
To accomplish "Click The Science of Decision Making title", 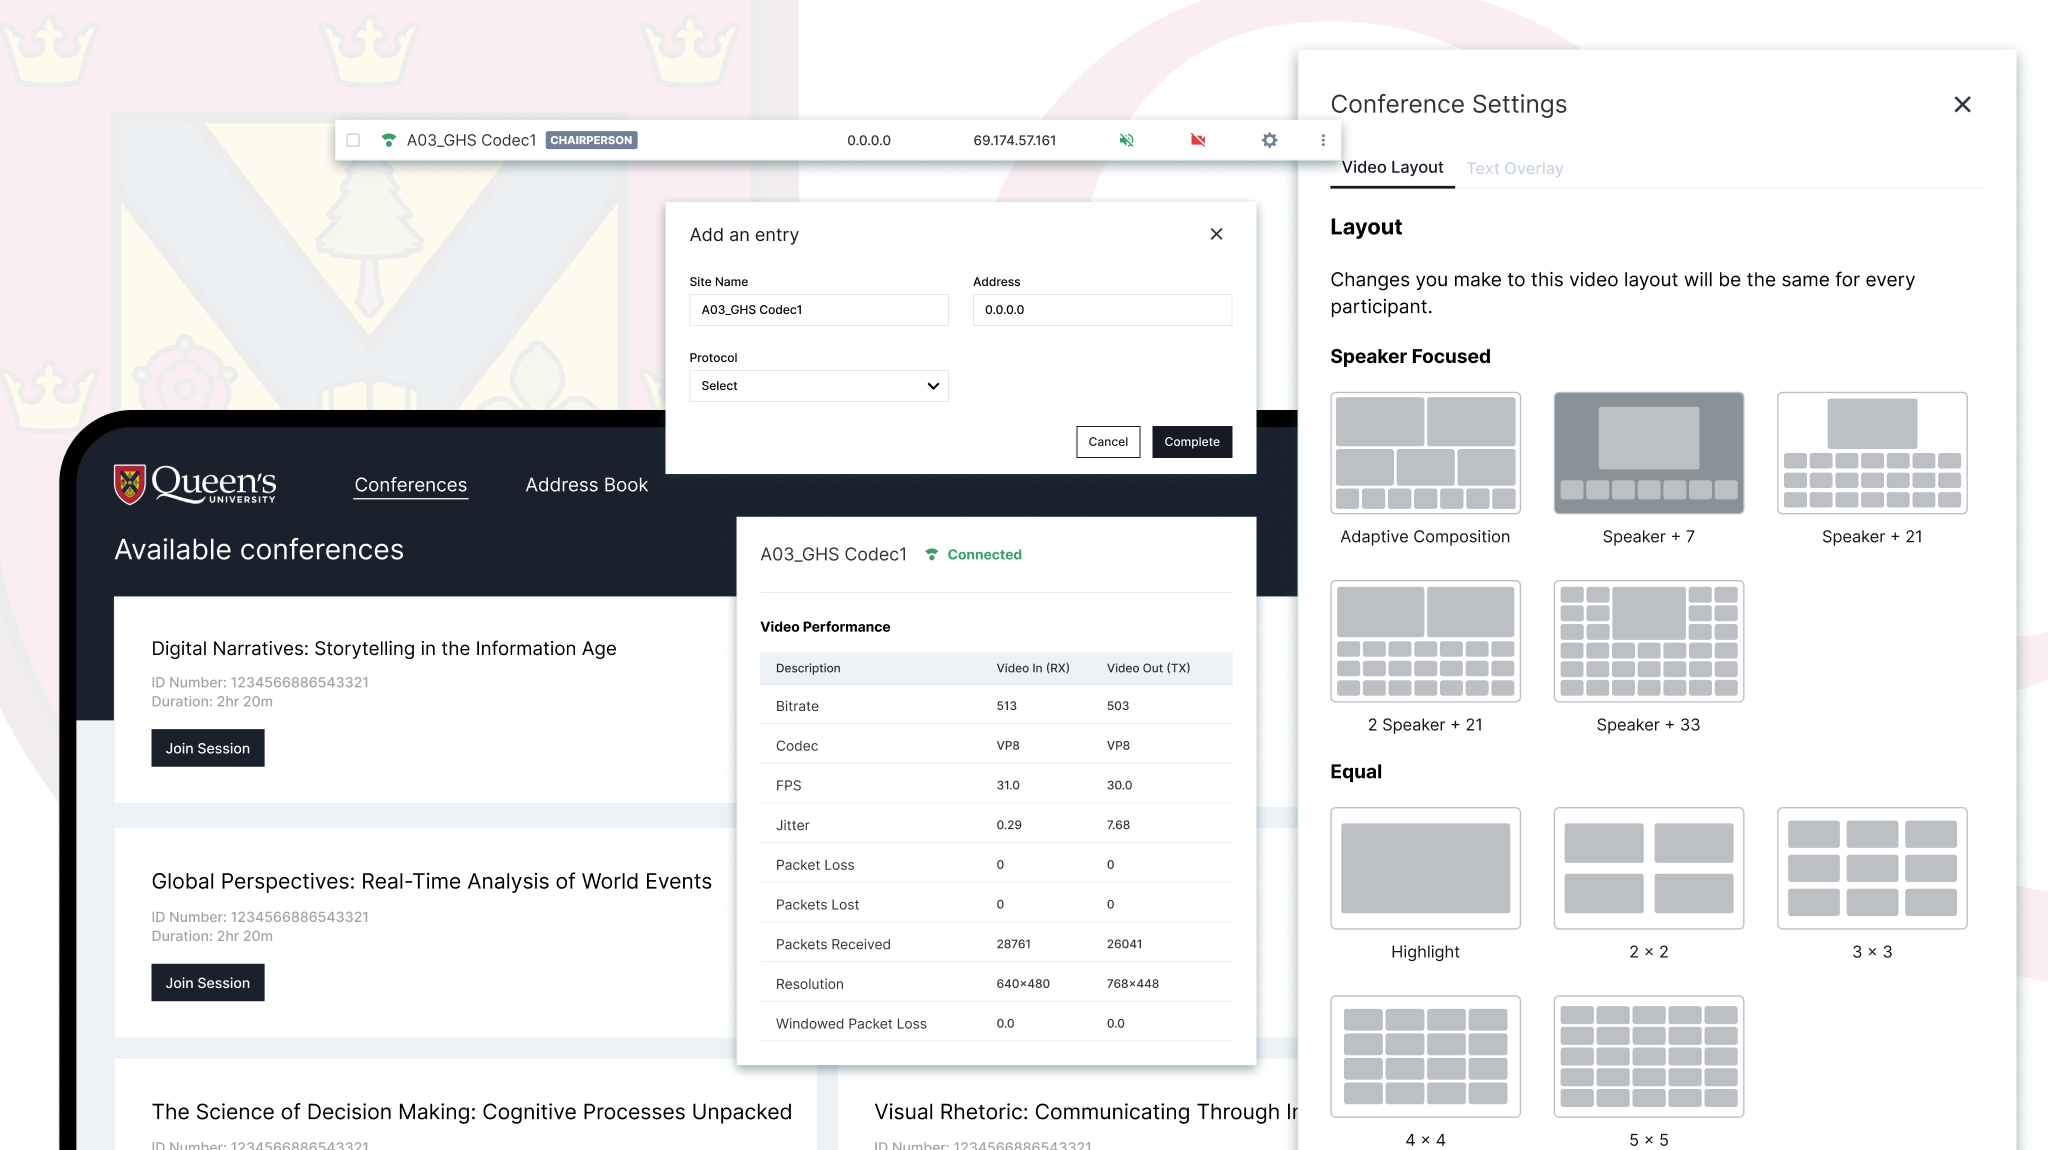I will (x=472, y=1112).
